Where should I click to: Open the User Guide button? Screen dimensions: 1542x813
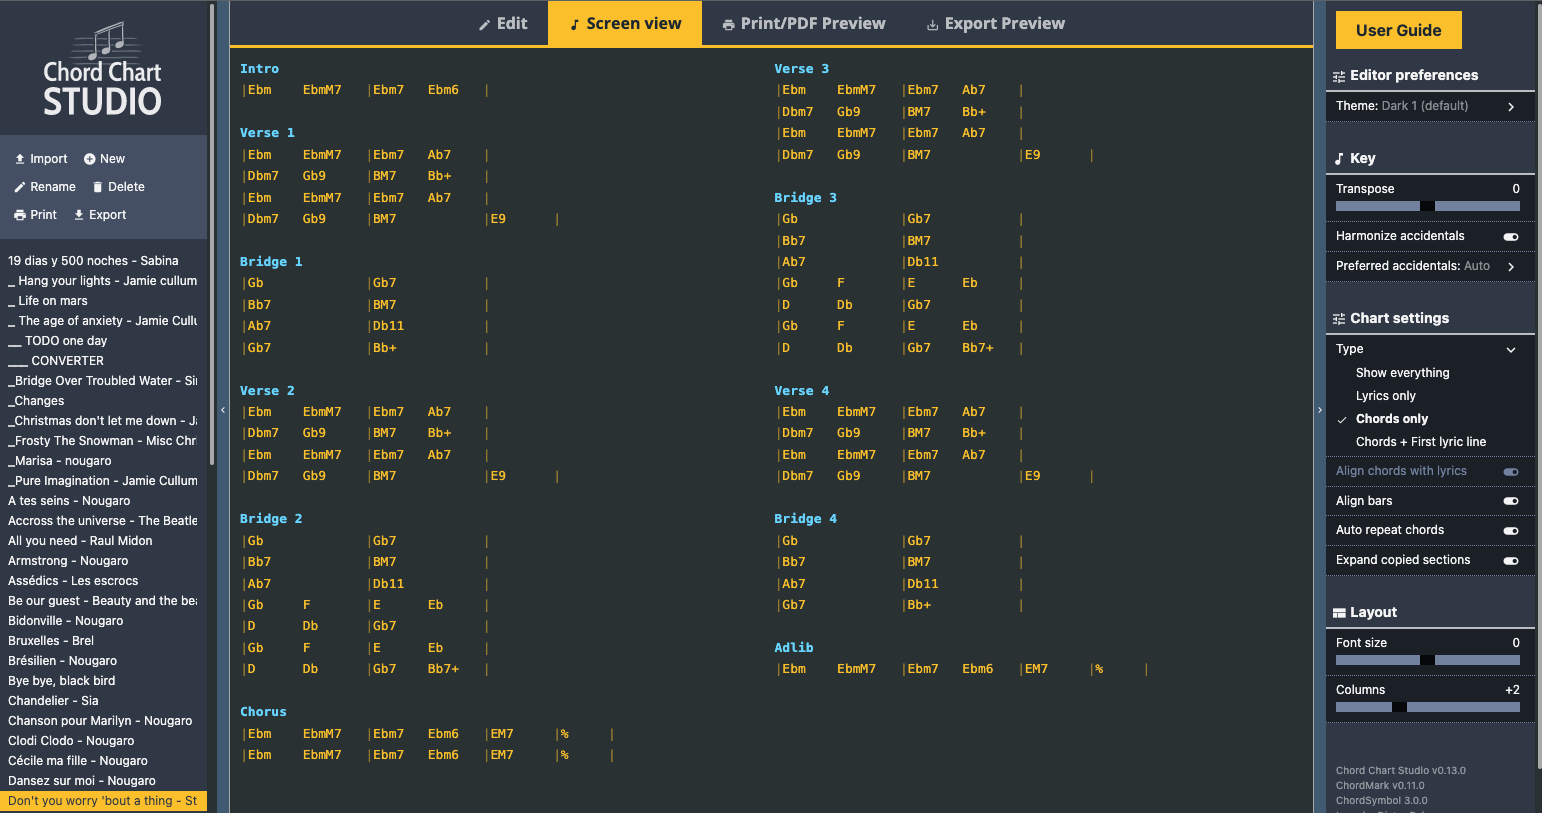tap(1398, 30)
